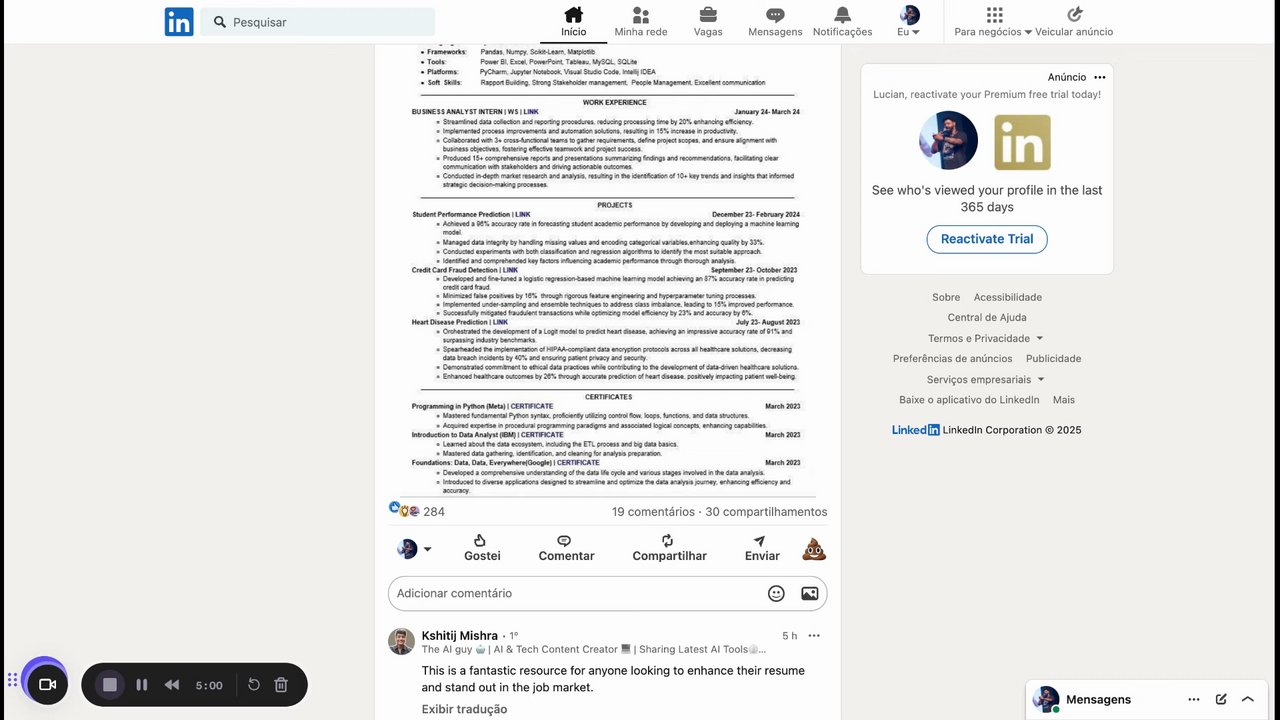Expand the Eu profile menu
This screenshot has width=1280, height=720.
coord(909,22)
